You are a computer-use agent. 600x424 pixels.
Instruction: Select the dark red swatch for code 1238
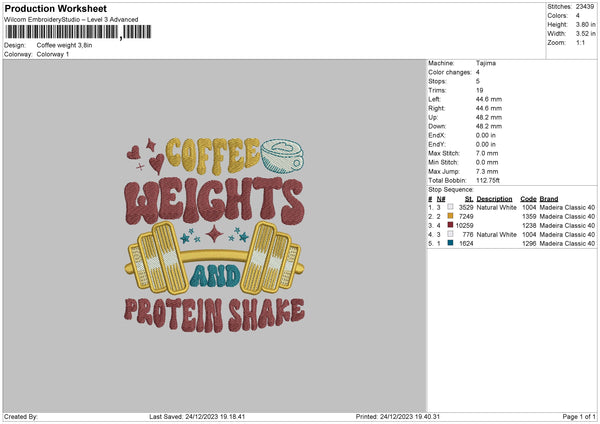pos(449,225)
